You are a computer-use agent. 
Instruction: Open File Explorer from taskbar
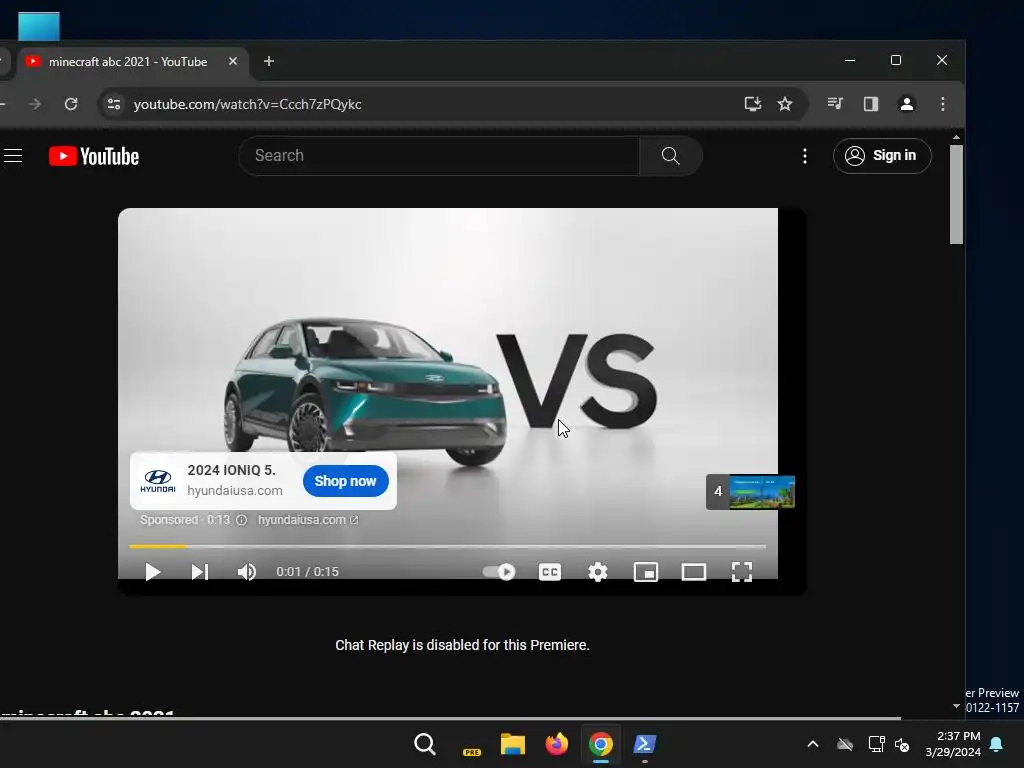[x=513, y=744]
